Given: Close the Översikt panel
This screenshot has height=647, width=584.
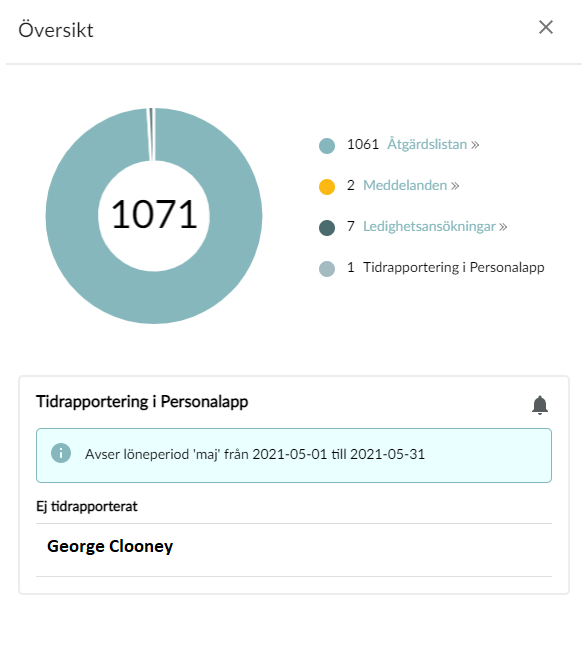Looking at the screenshot, I should (x=546, y=28).
